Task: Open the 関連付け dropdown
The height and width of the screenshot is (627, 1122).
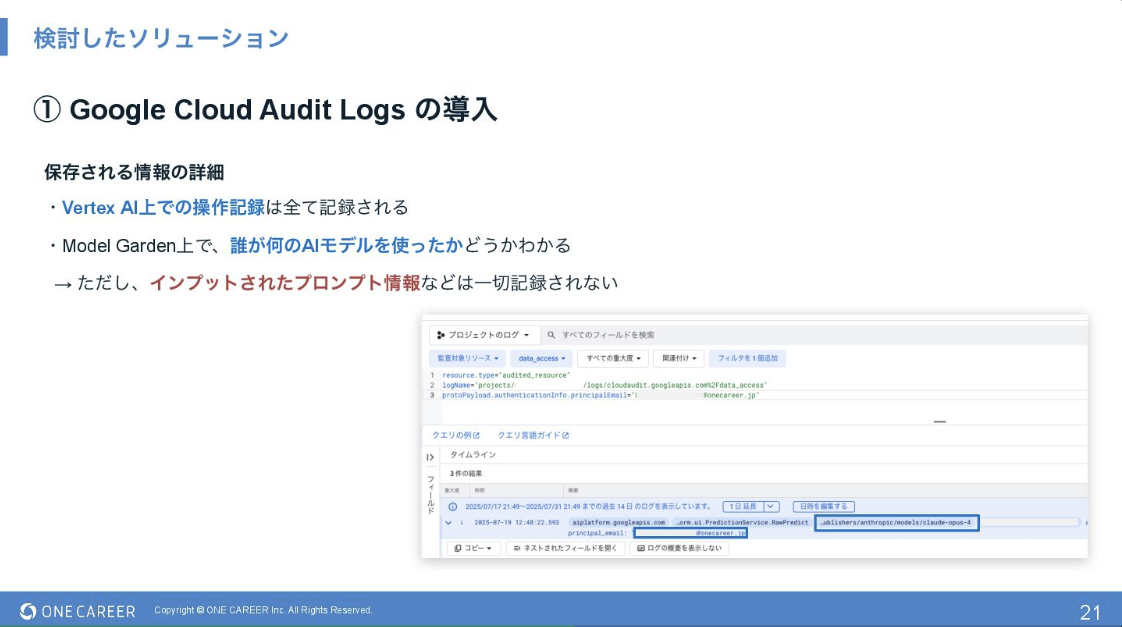Action: click(680, 358)
